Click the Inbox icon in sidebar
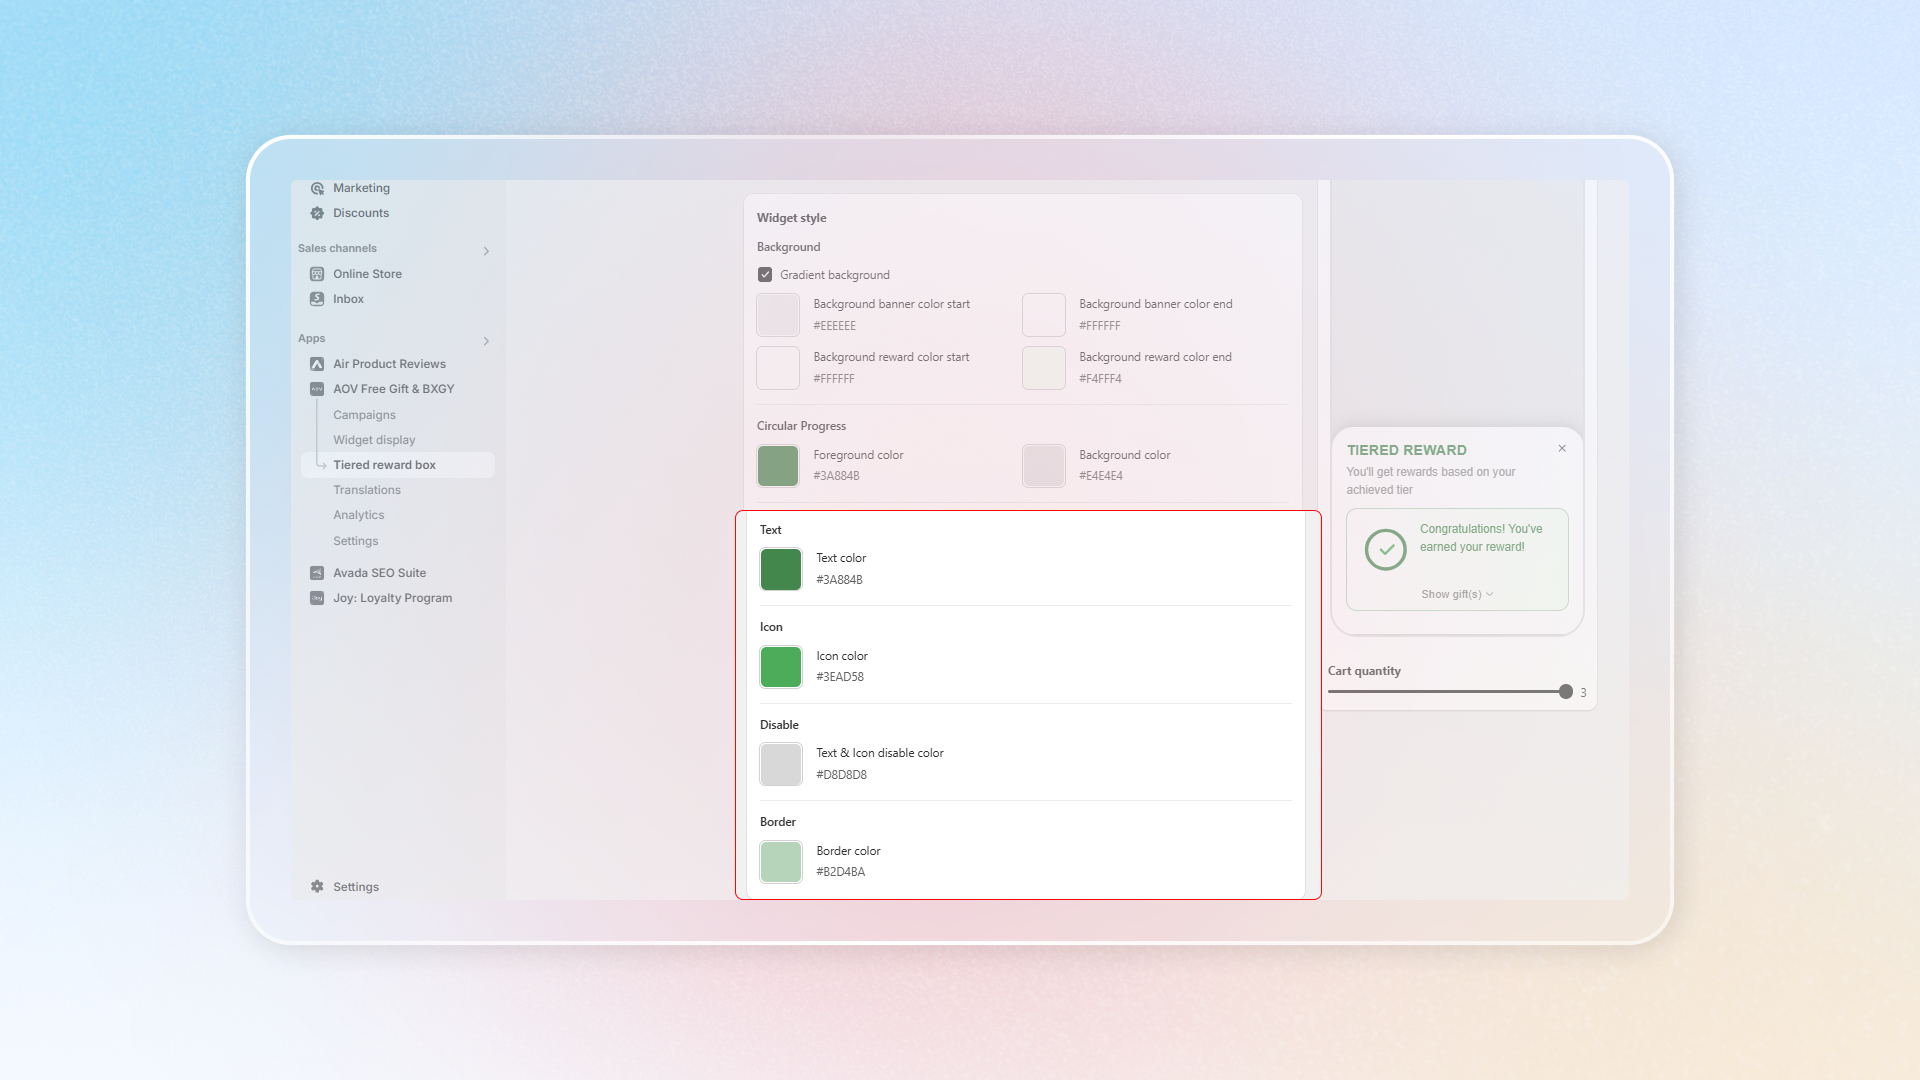 (x=317, y=299)
